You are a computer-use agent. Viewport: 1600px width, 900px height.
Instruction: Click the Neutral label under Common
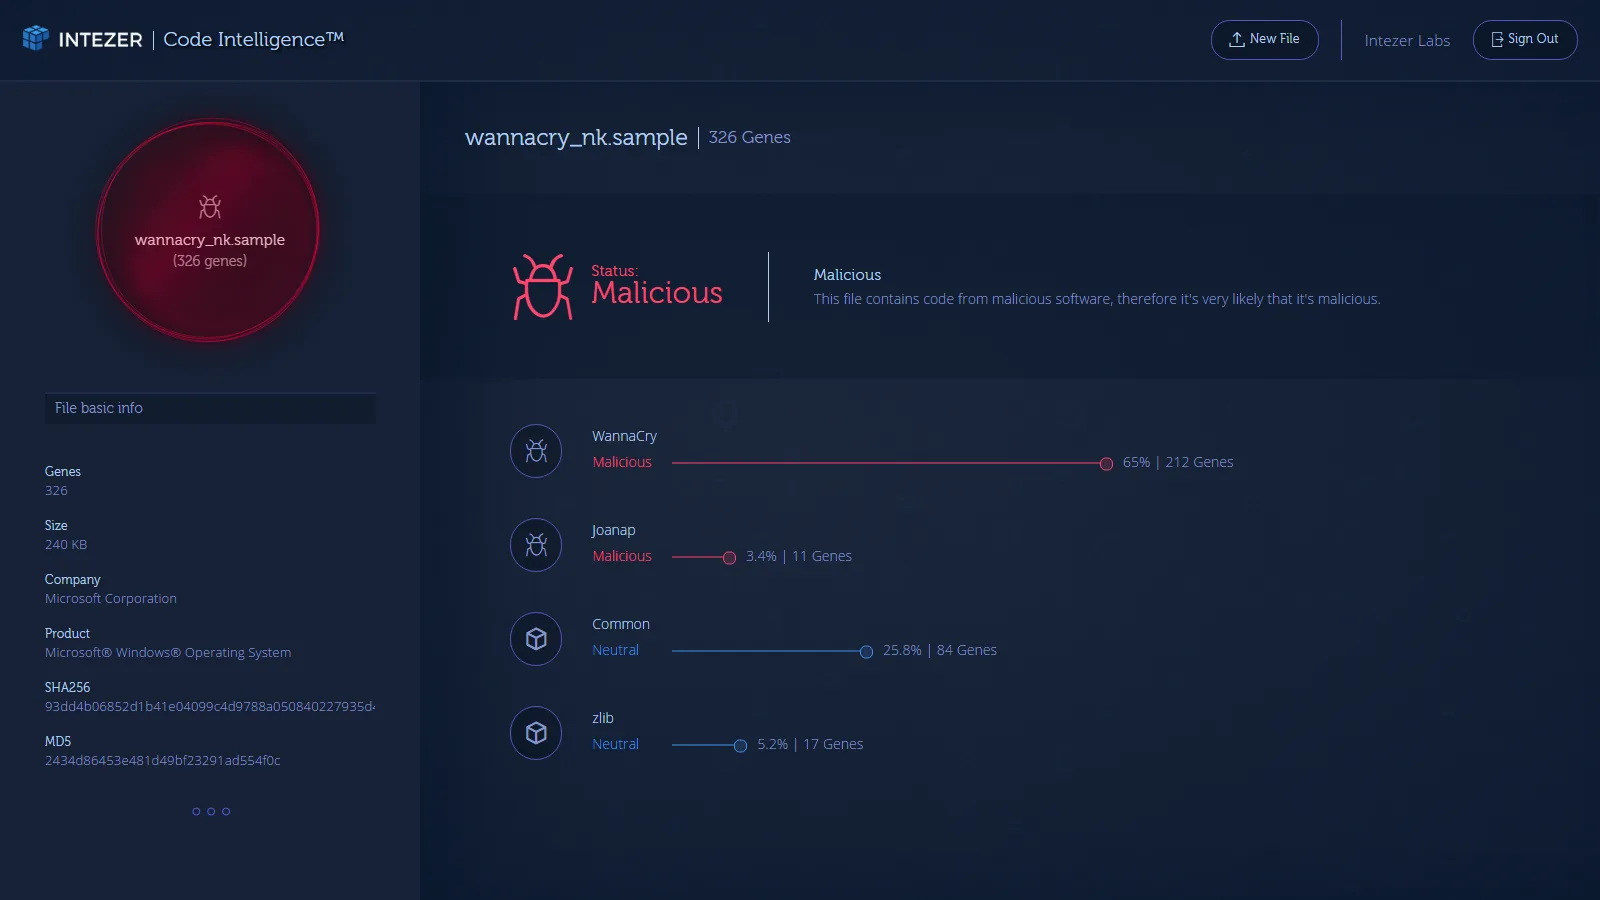click(x=615, y=650)
